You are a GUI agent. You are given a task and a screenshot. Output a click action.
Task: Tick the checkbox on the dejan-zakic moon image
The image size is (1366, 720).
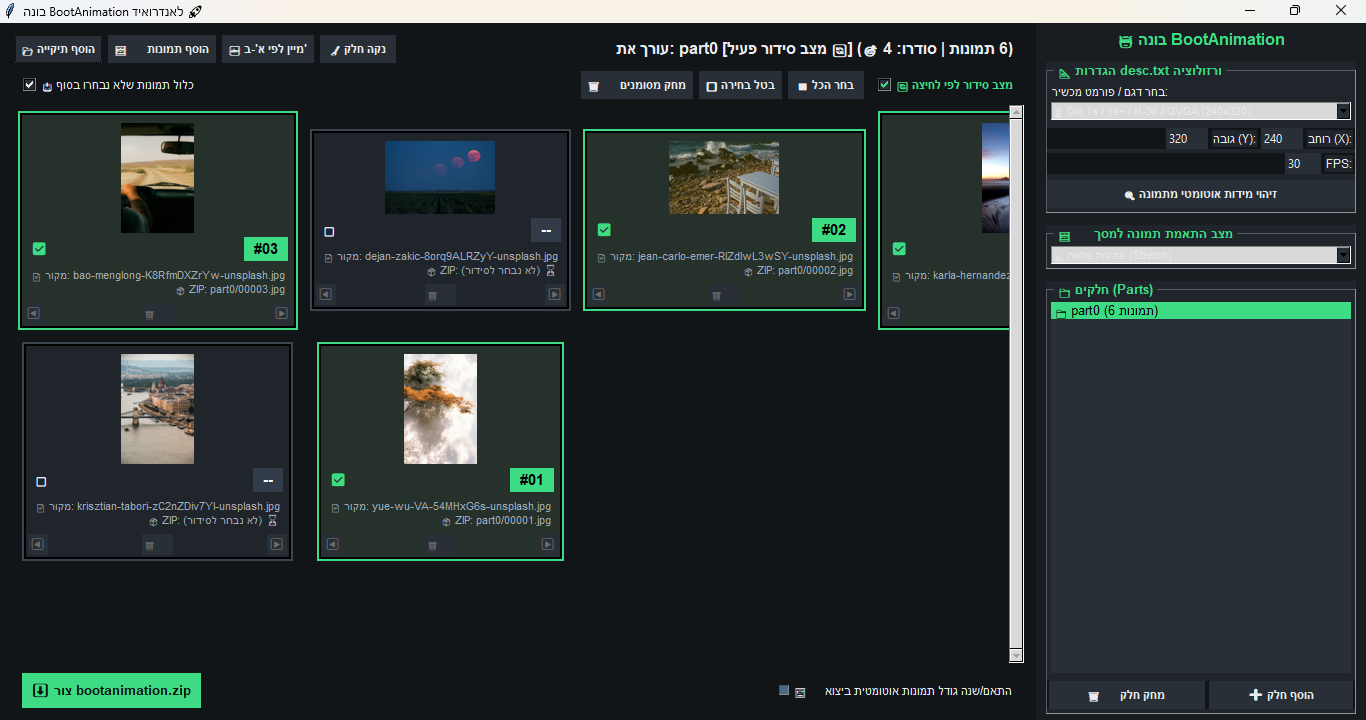(329, 232)
